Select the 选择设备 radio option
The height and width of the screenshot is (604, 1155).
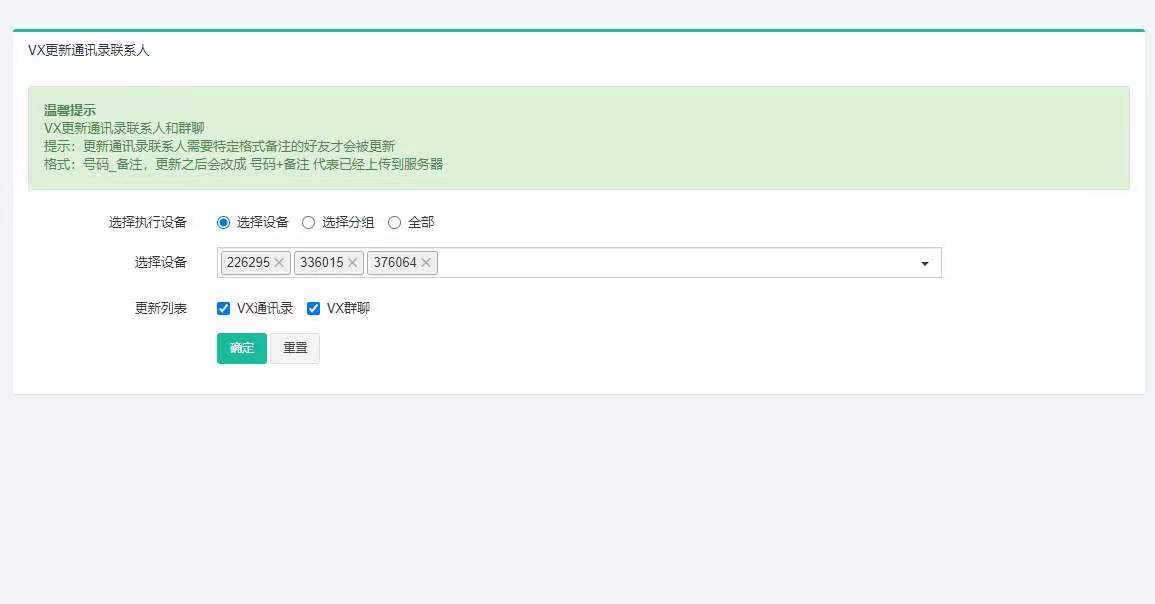(x=223, y=222)
